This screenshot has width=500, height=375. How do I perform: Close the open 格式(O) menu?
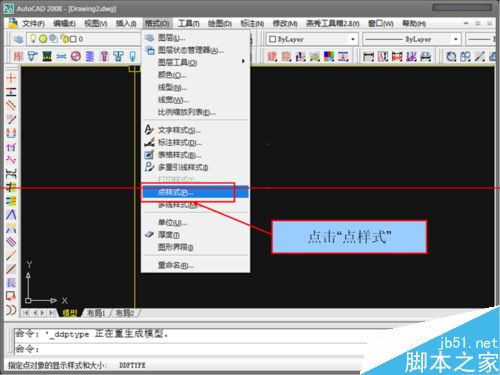tap(157, 24)
